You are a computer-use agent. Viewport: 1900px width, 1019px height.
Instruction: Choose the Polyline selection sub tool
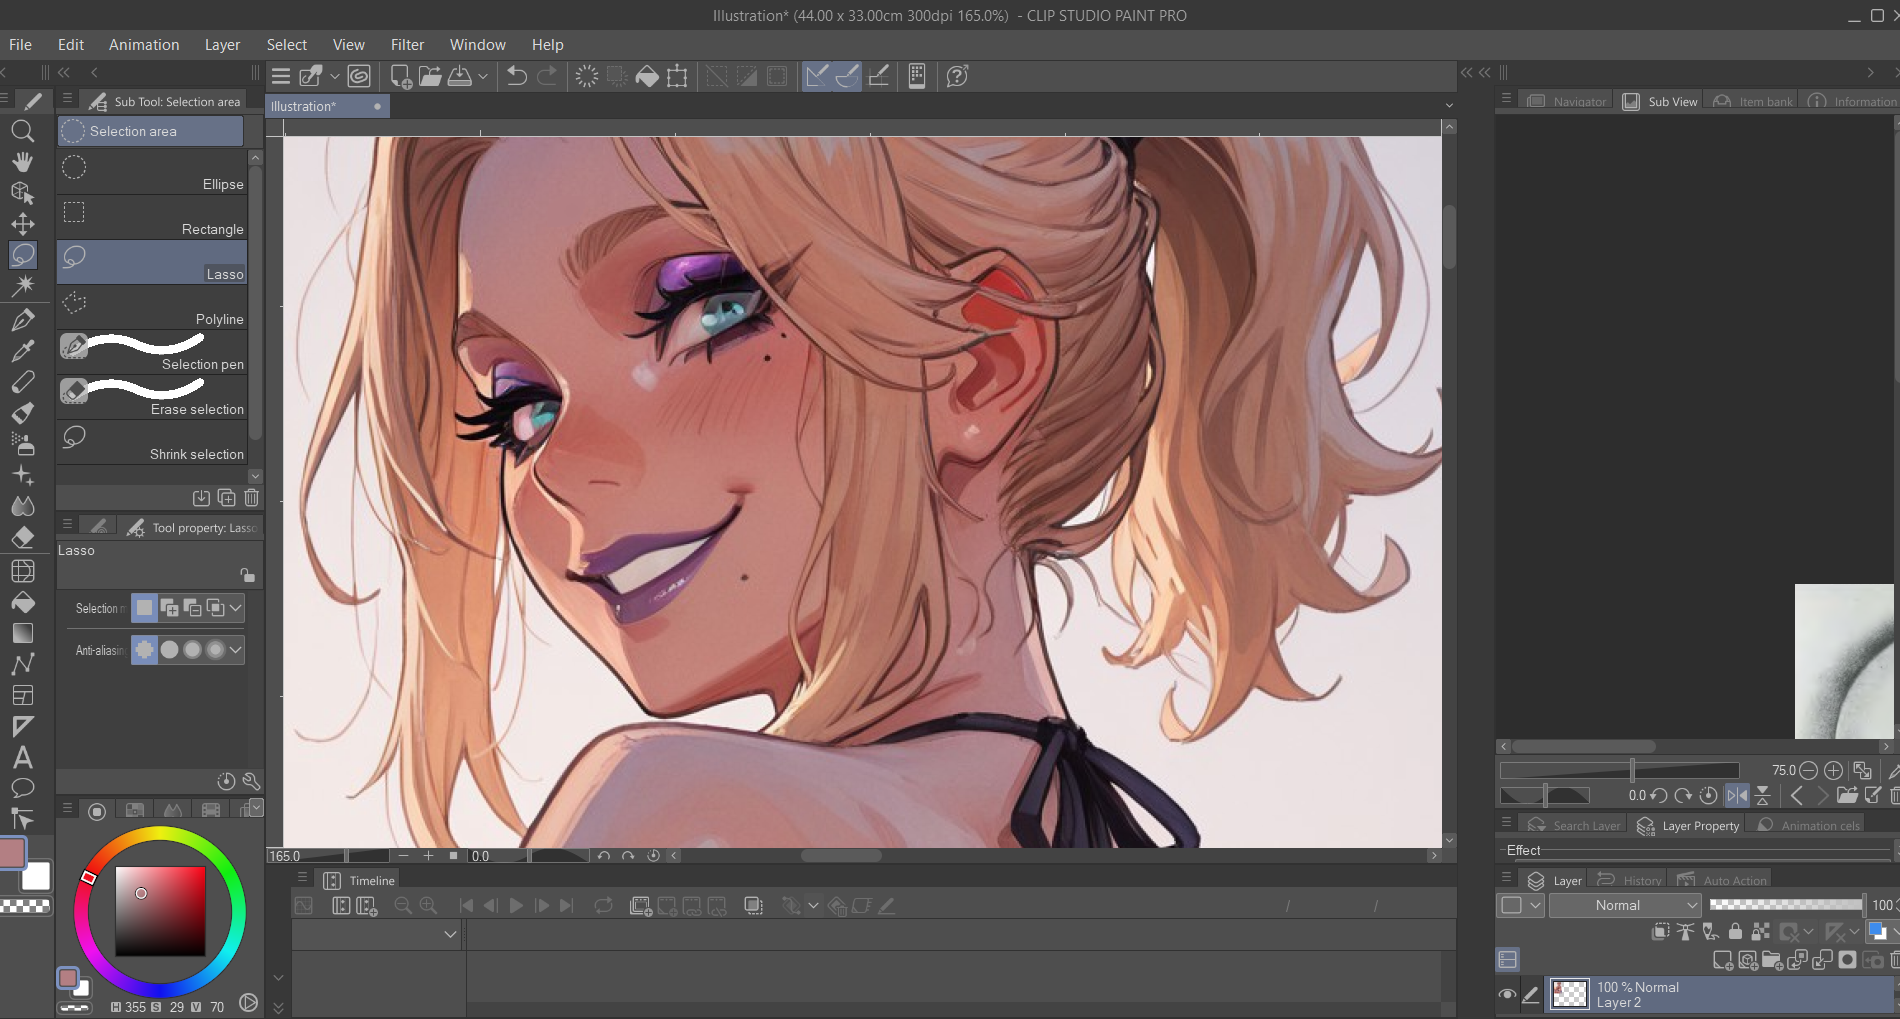(152, 308)
